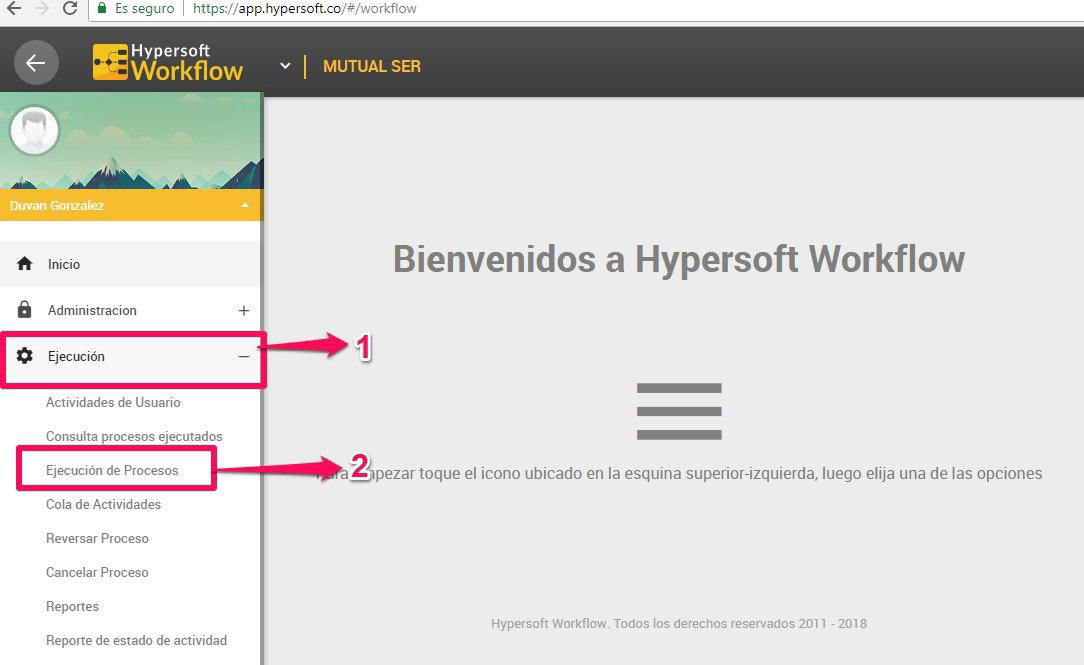The width and height of the screenshot is (1084, 665).
Task: Select Reversar Proceso option
Action: point(97,538)
